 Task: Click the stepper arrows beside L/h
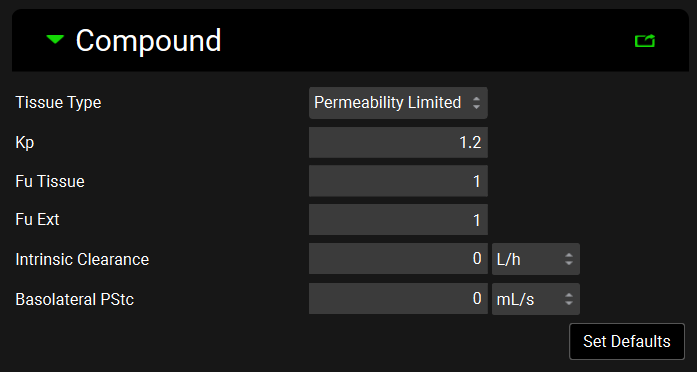pos(569,259)
